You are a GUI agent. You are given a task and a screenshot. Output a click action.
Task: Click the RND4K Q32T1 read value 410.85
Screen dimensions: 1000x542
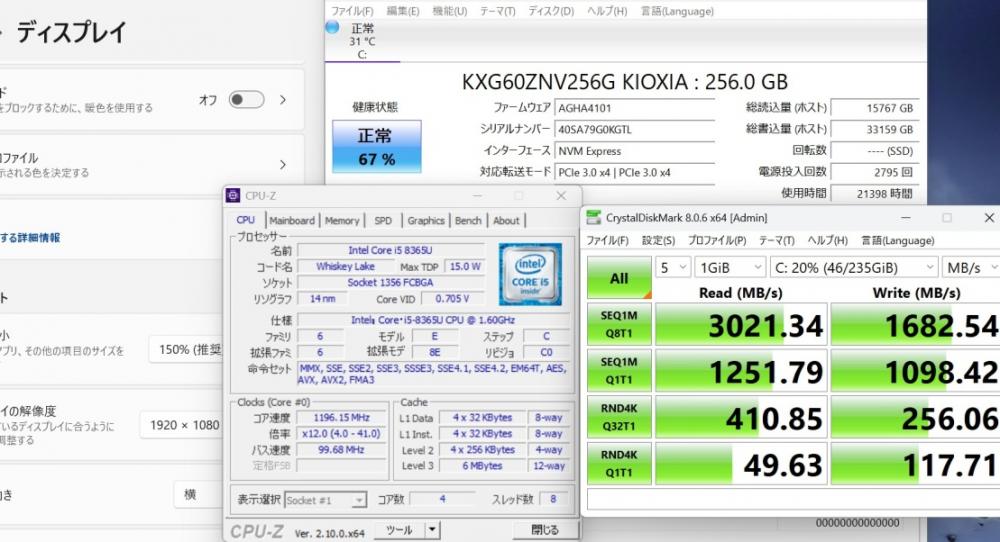click(x=741, y=418)
